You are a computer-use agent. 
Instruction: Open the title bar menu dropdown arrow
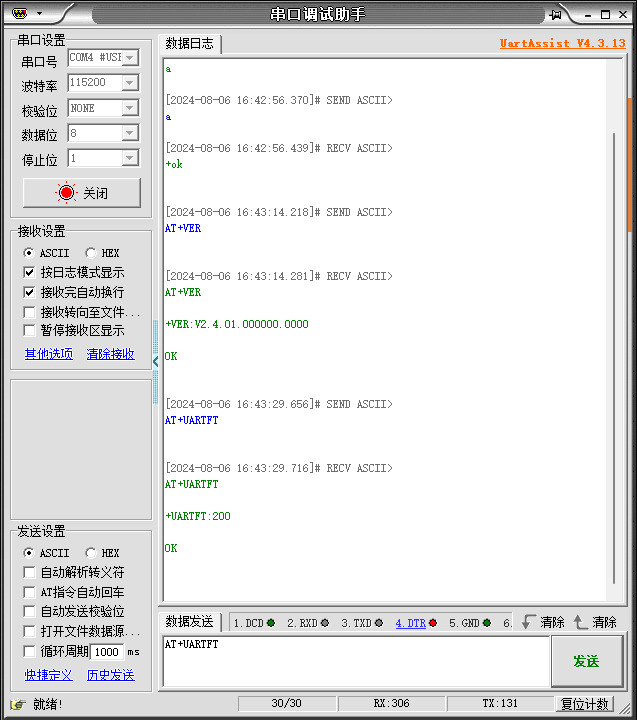click(39, 13)
